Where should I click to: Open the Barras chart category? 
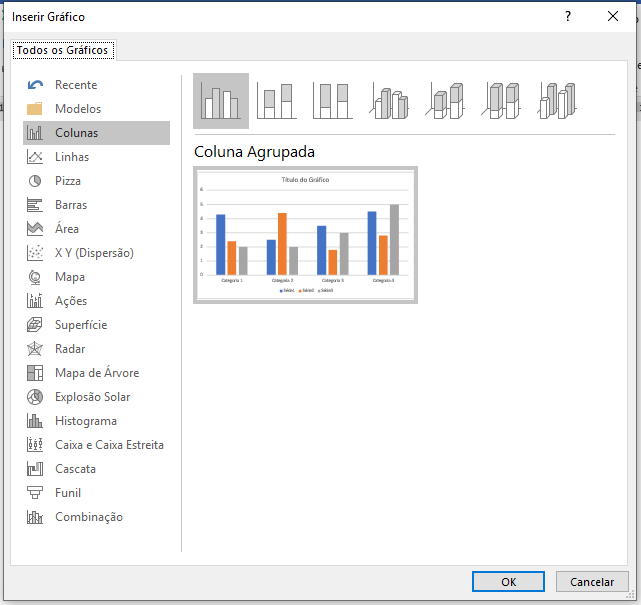tap(71, 205)
